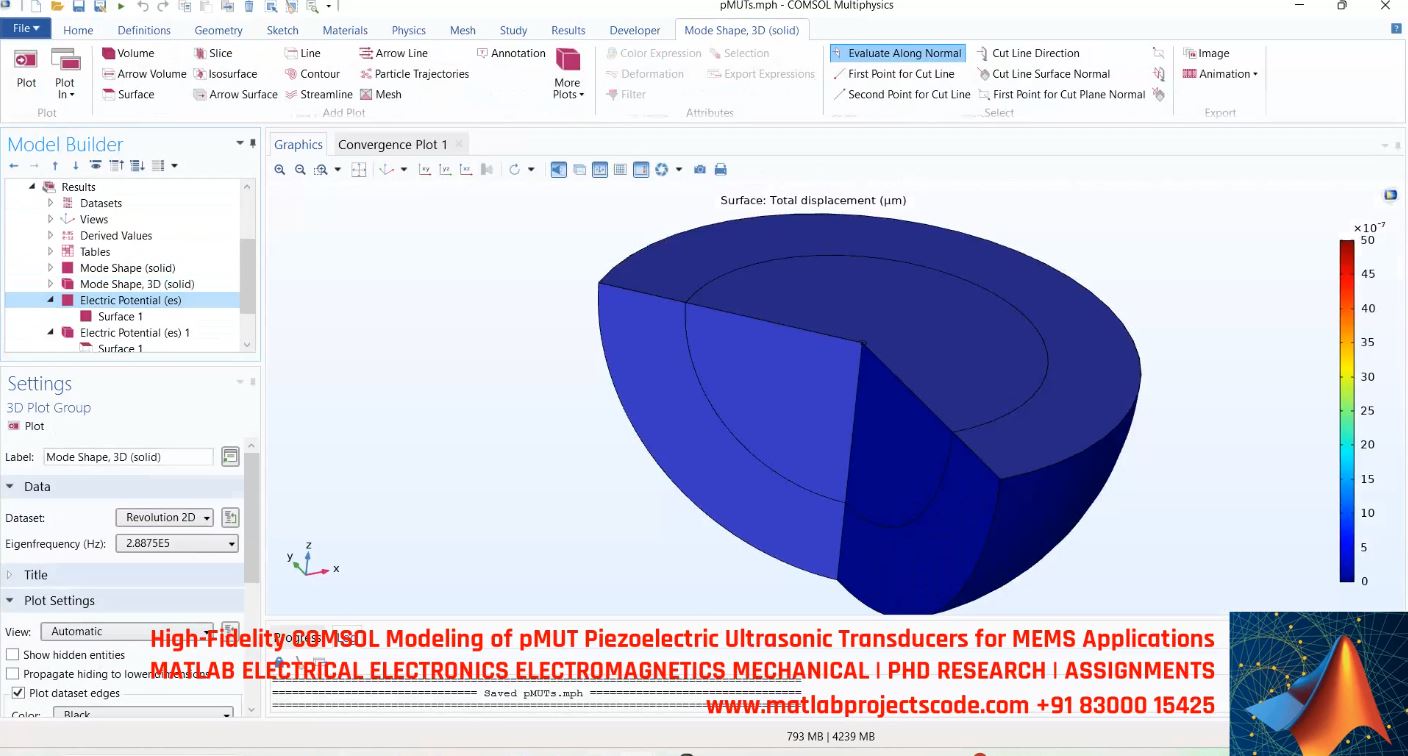
Task: Switch to the yz view orientation
Action: coord(445,169)
